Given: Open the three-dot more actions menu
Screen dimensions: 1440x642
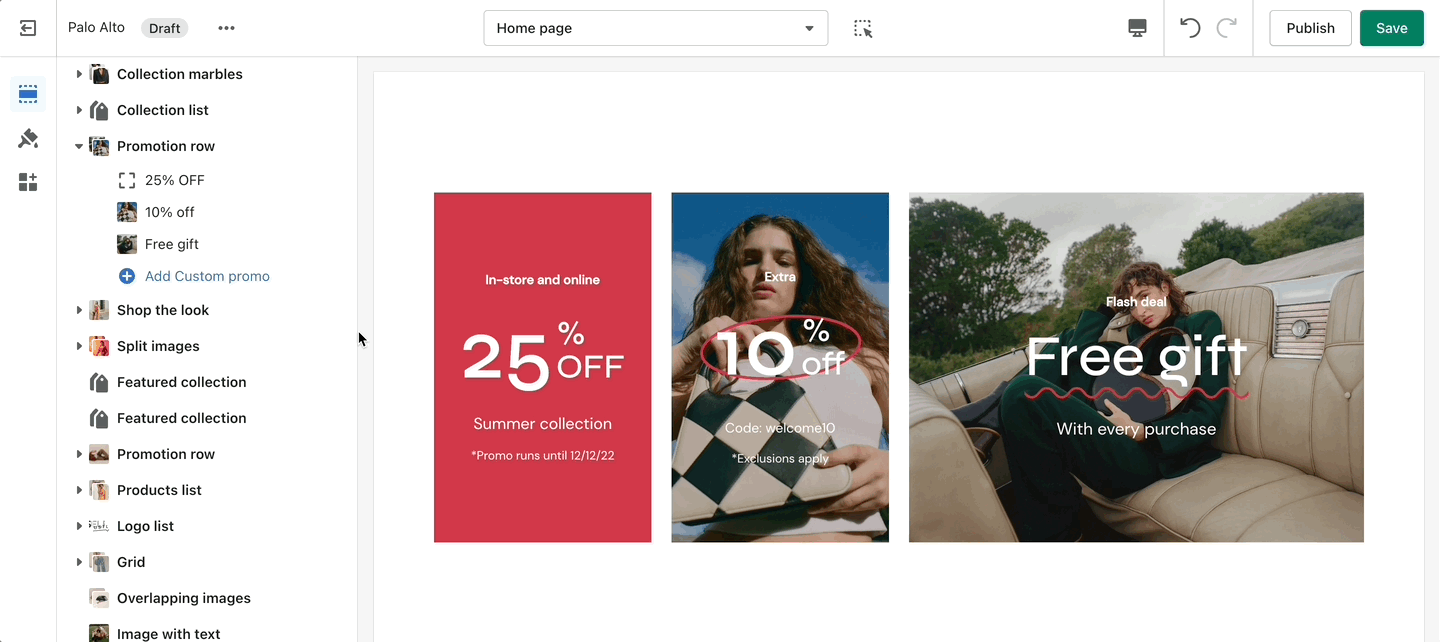Looking at the screenshot, I should [x=227, y=28].
